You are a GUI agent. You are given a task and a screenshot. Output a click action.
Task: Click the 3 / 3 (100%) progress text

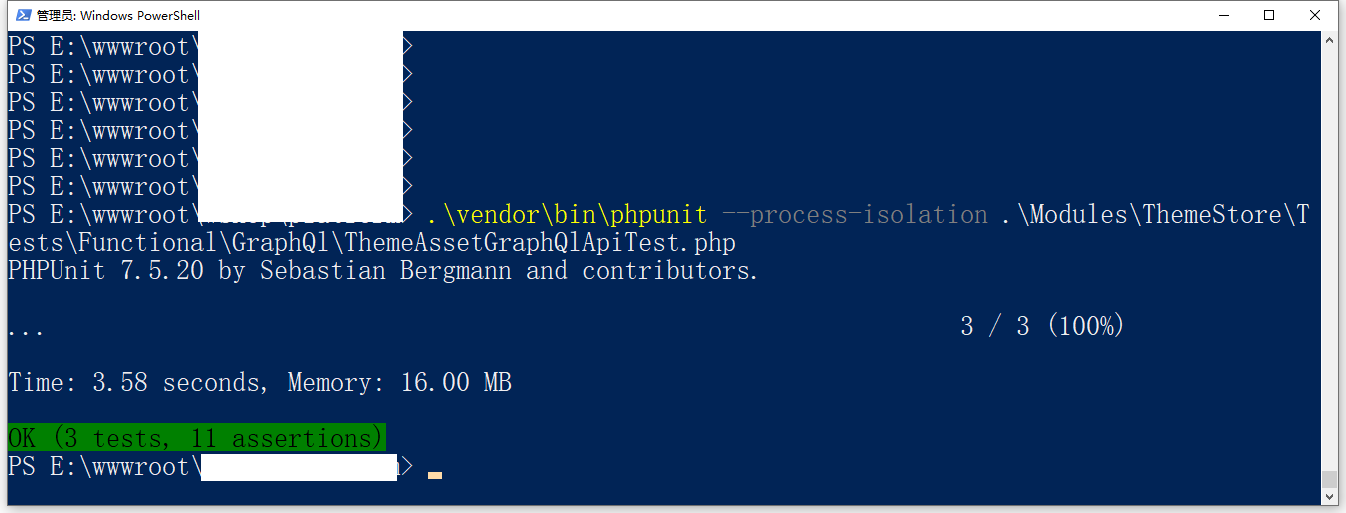point(1042,326)
